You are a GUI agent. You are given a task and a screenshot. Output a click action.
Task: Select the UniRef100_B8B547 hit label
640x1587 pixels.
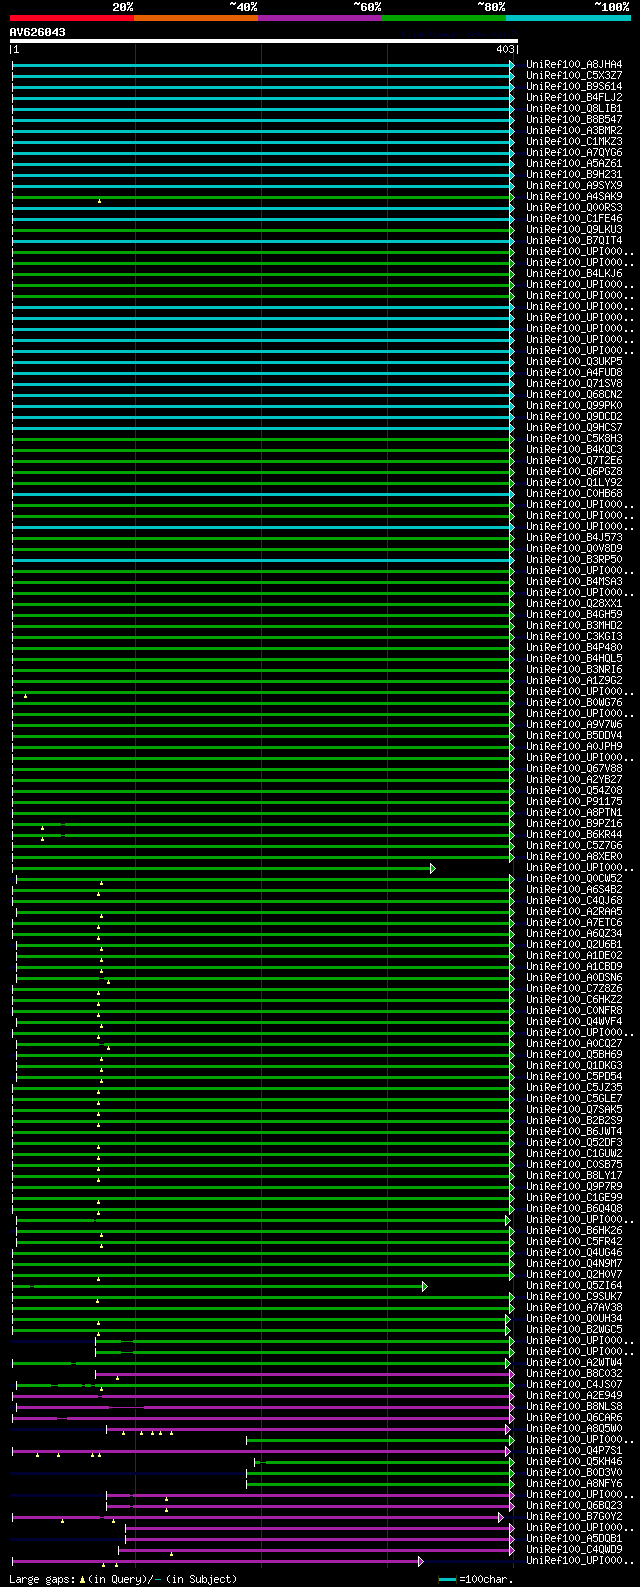(x=574, y=120)
